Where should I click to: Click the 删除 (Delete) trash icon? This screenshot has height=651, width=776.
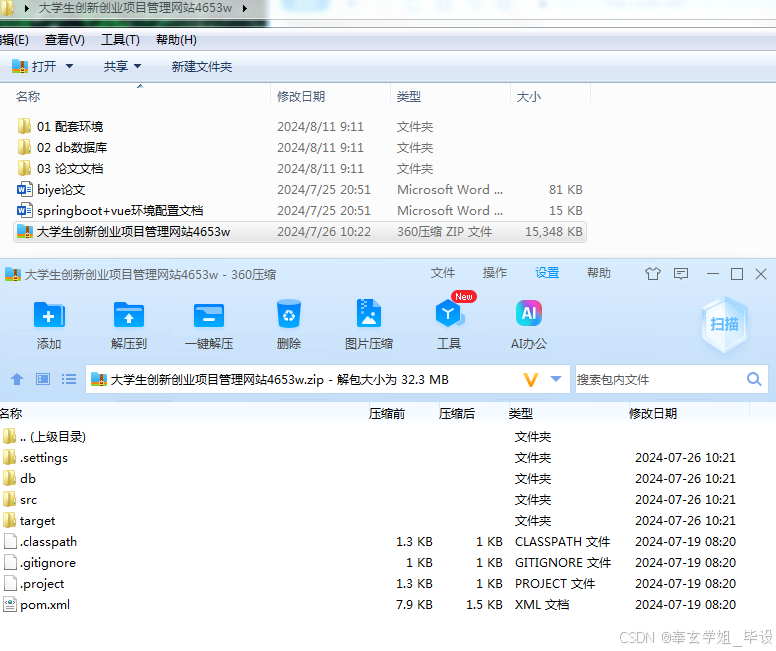pos(289,314)
